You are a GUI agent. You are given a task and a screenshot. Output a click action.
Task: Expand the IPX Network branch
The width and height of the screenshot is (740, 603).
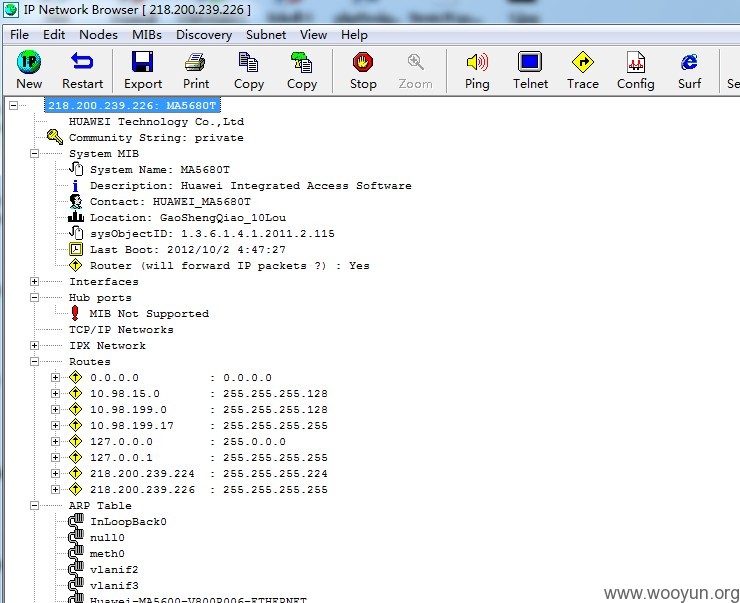coord(34,345)
